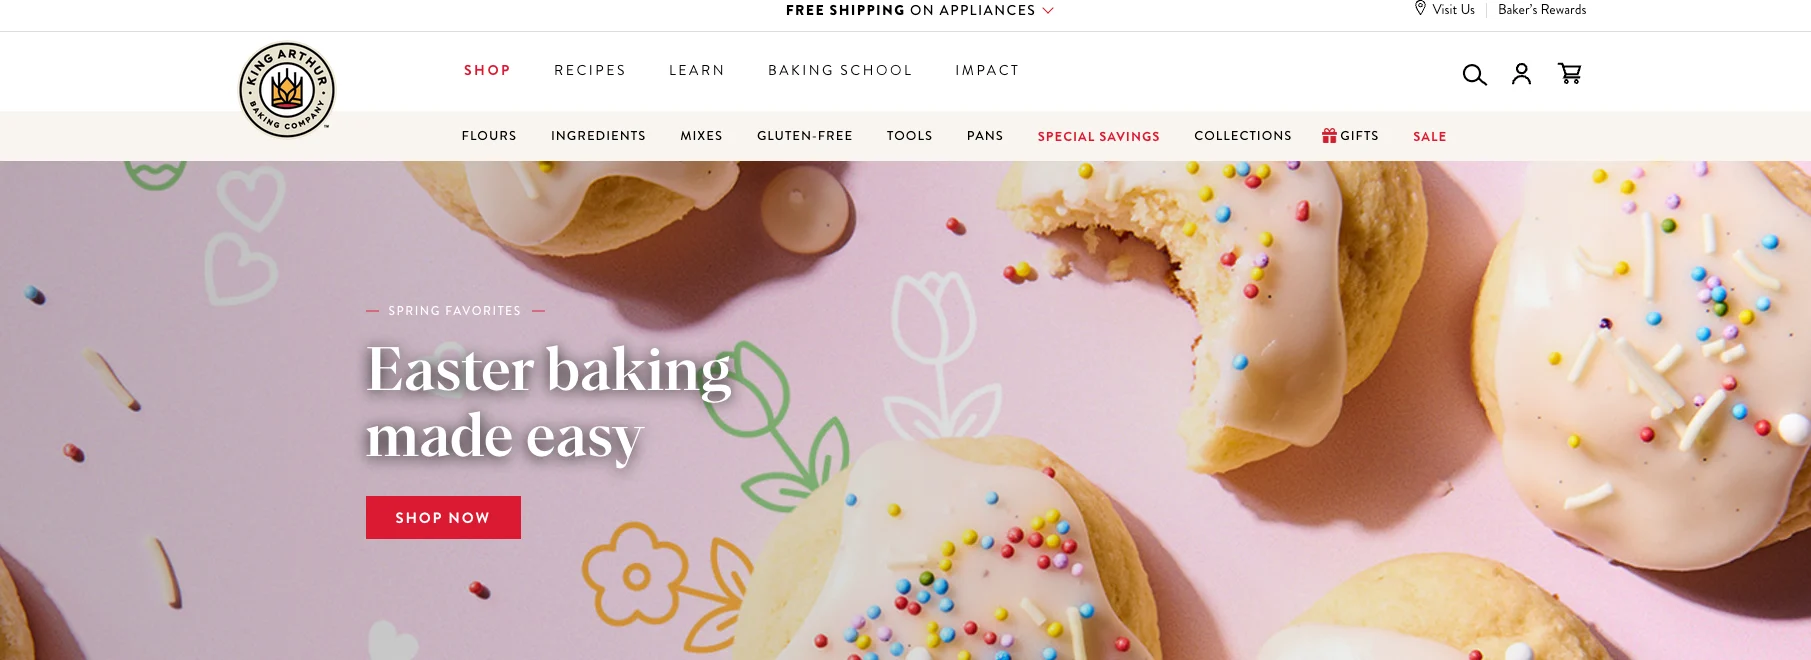Open the Gluten-Free category
This screenshot has width=1811, height=660.
click(805, 136)
